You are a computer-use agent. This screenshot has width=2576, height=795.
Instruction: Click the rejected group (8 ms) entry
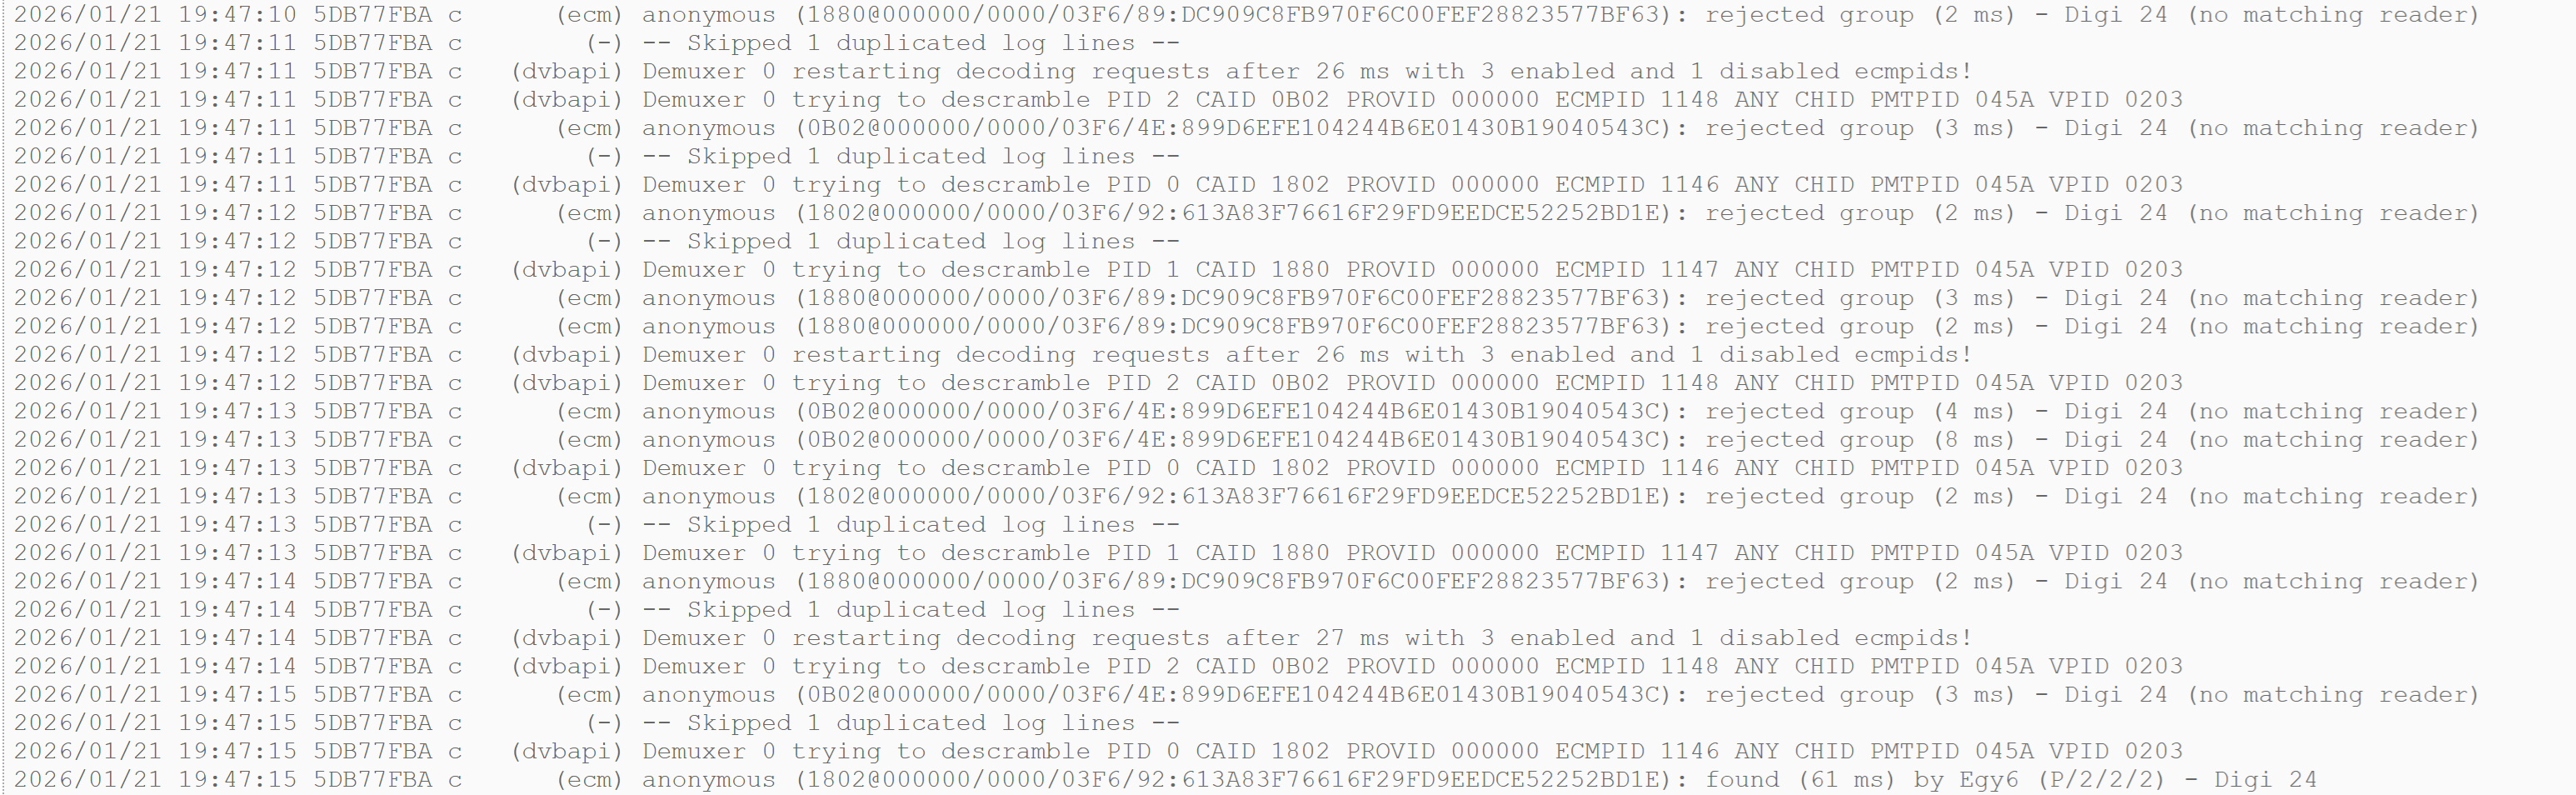coord(1247,440)
